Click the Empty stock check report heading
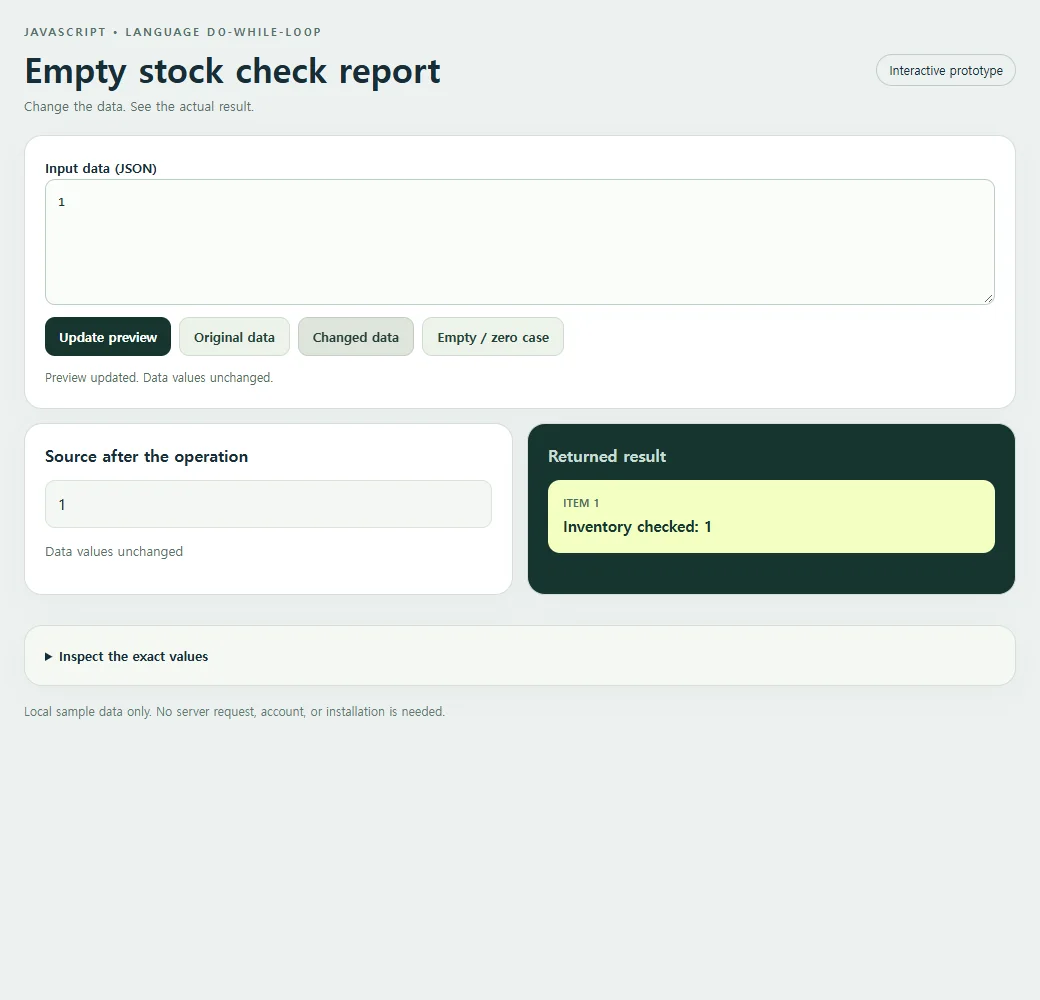The height and width of the screenshot is (1000, 1040). (x=232, y=71)
